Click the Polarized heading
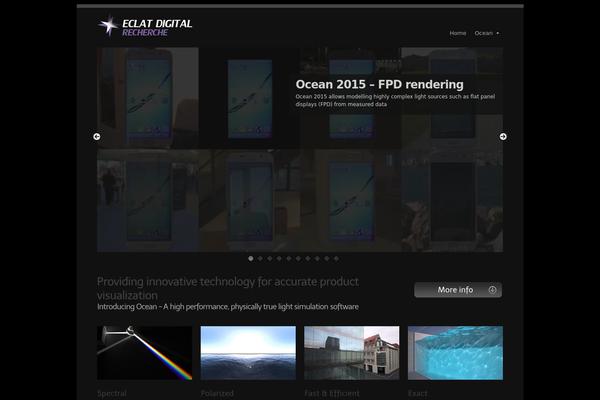Image resolution: width=600 pixels, height=400 pixels. 217,393
